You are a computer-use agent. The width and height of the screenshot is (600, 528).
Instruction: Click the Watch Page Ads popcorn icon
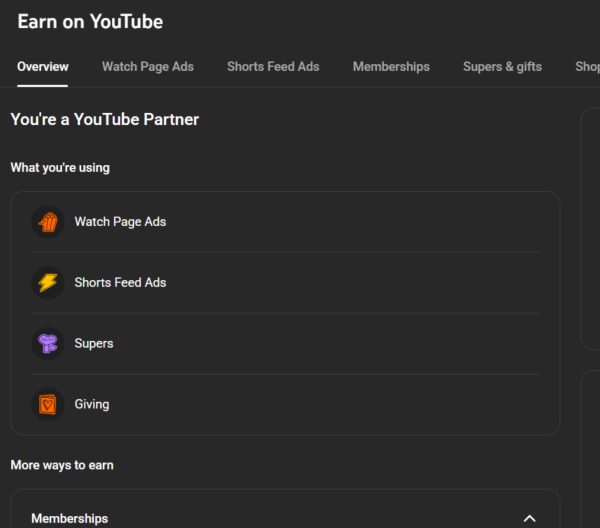pyautogui.click(x=48, y=222)
